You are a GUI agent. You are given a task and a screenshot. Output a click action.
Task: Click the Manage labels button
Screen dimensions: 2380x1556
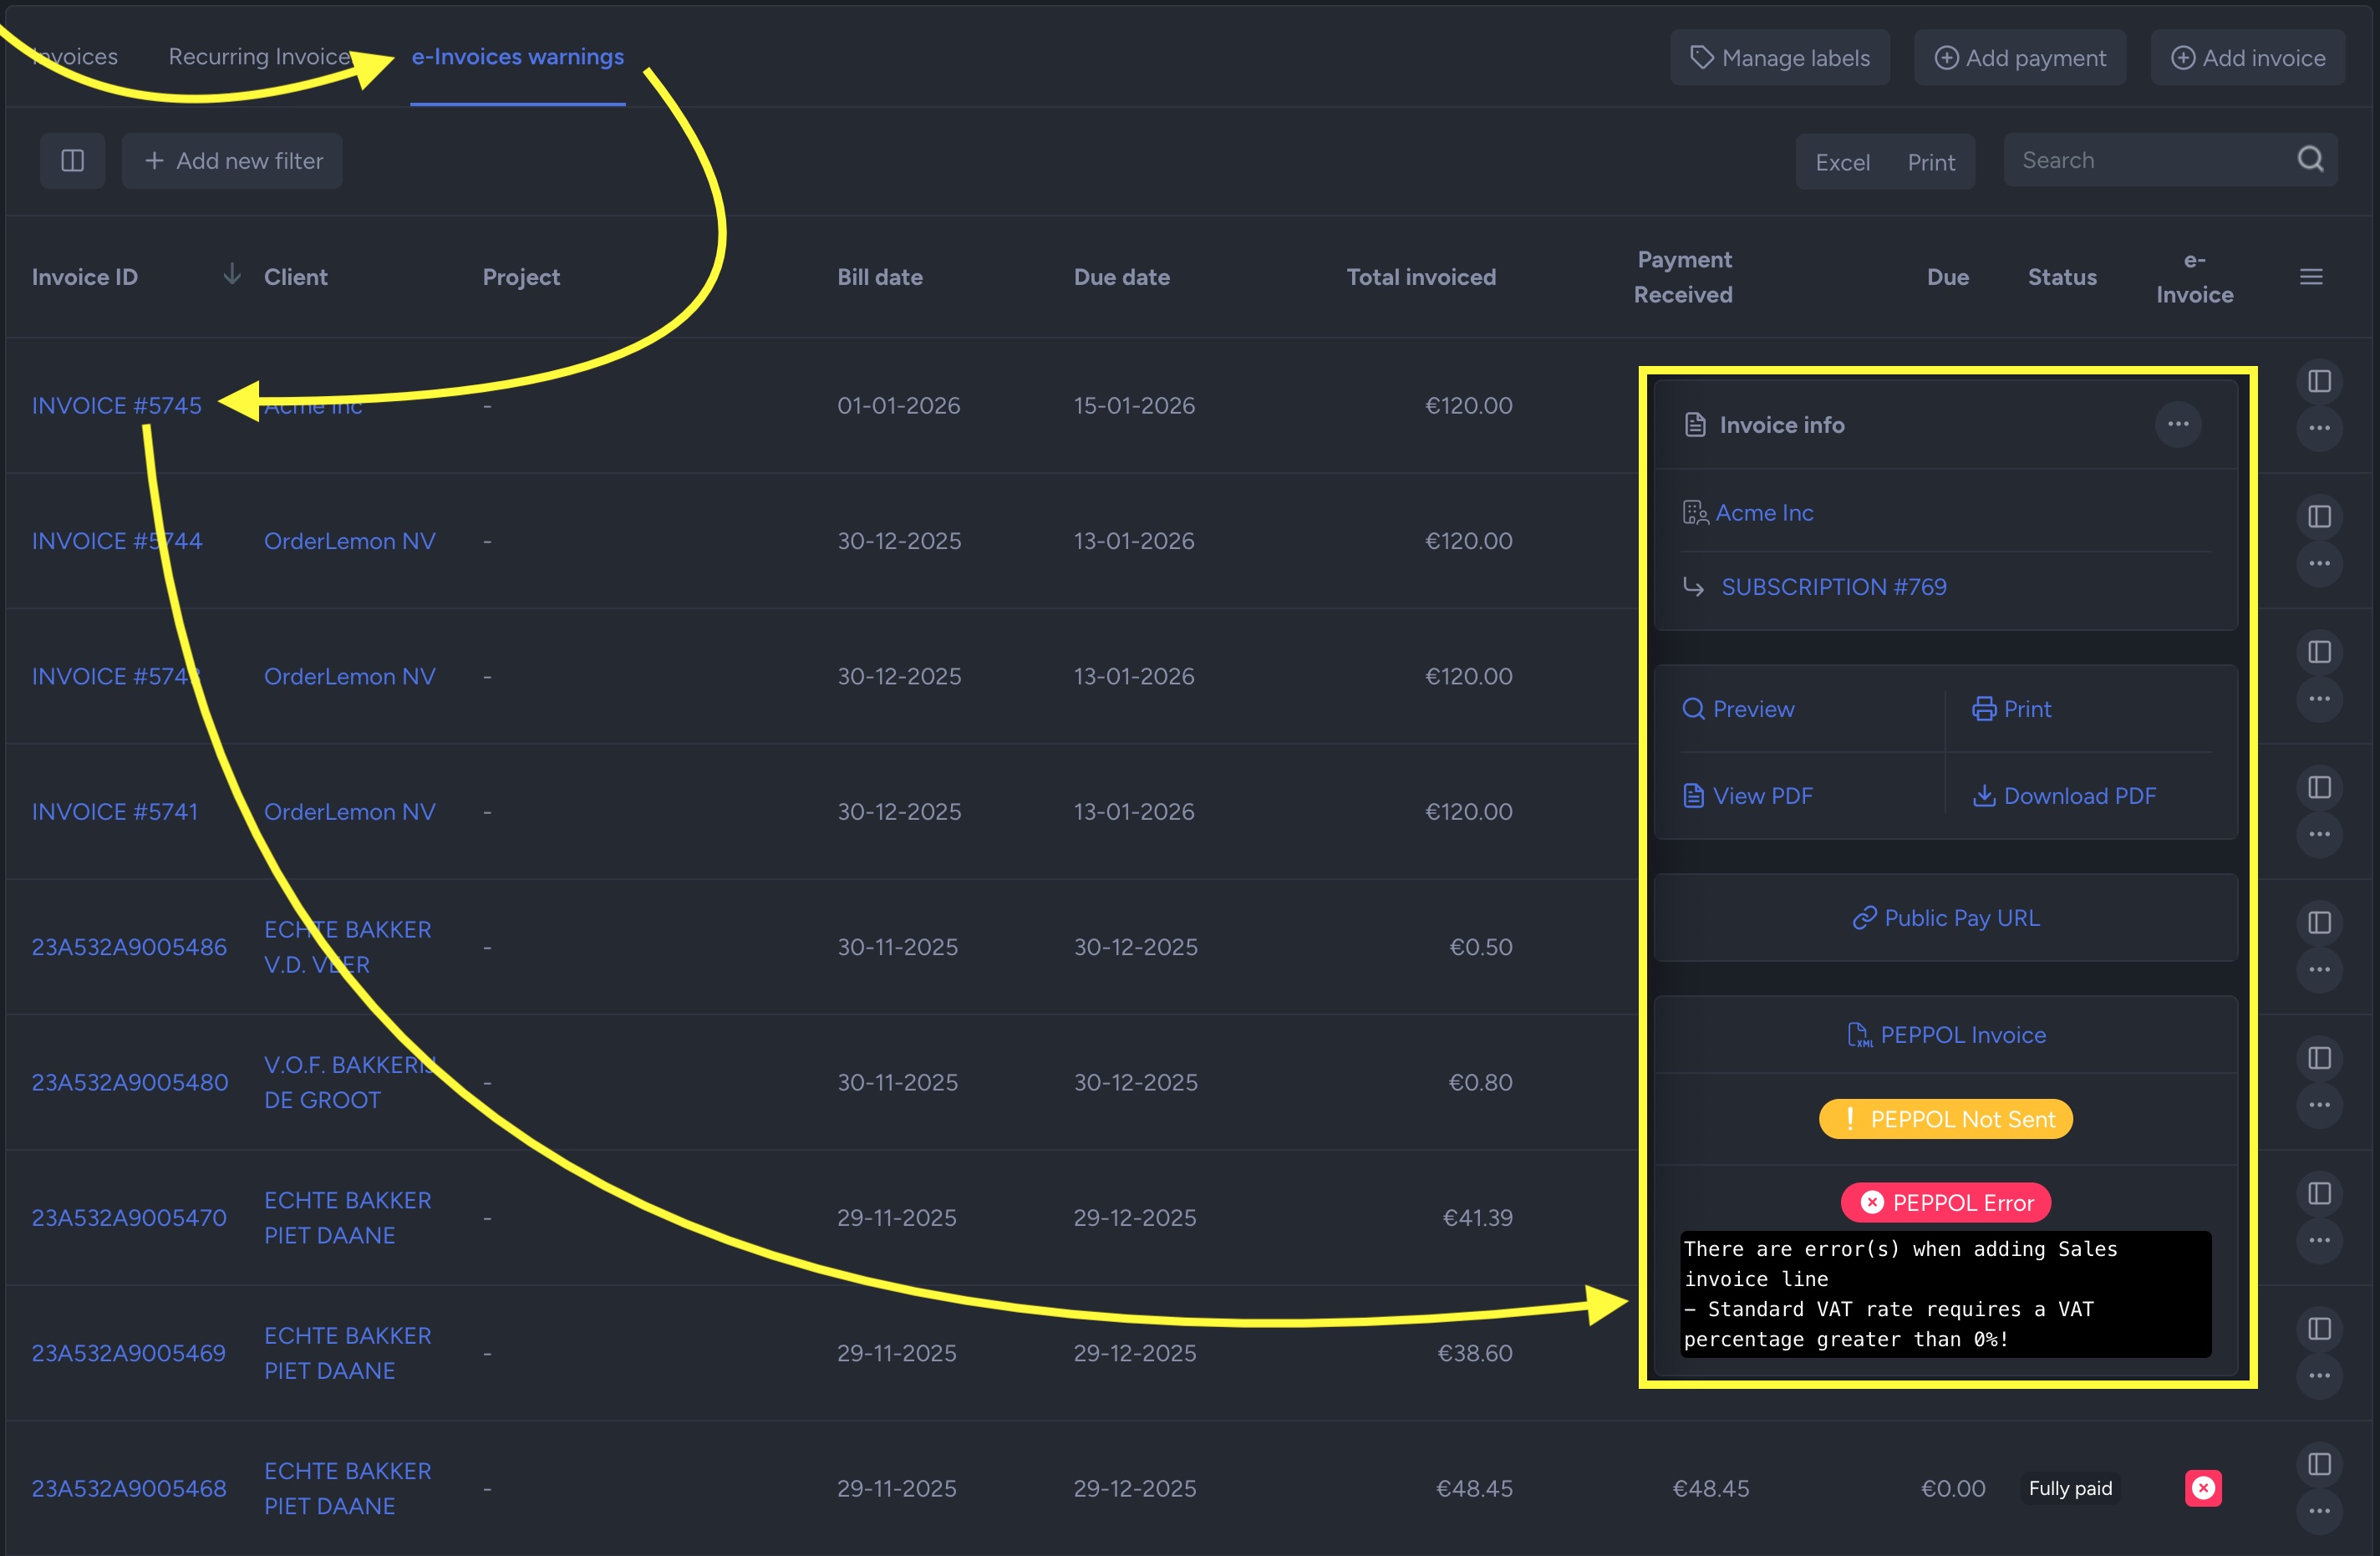coord(1779,58)
